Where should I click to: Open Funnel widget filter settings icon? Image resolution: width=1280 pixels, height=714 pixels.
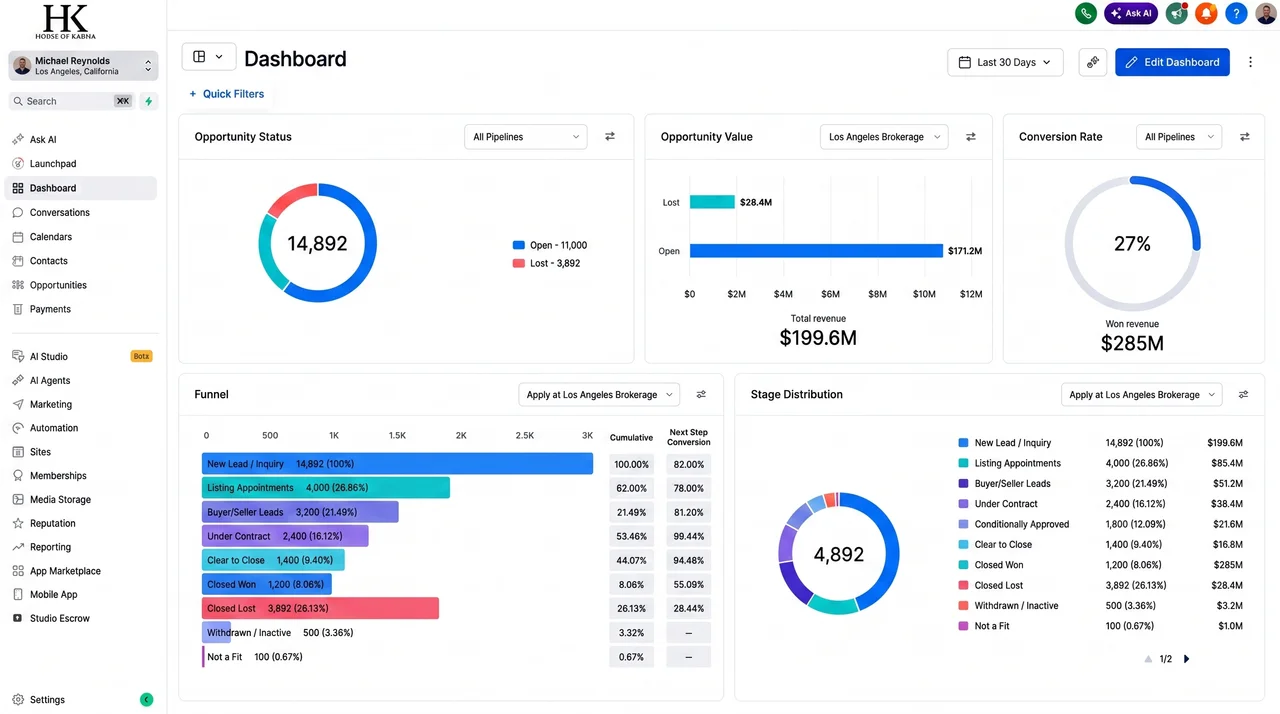click(701, 395)
